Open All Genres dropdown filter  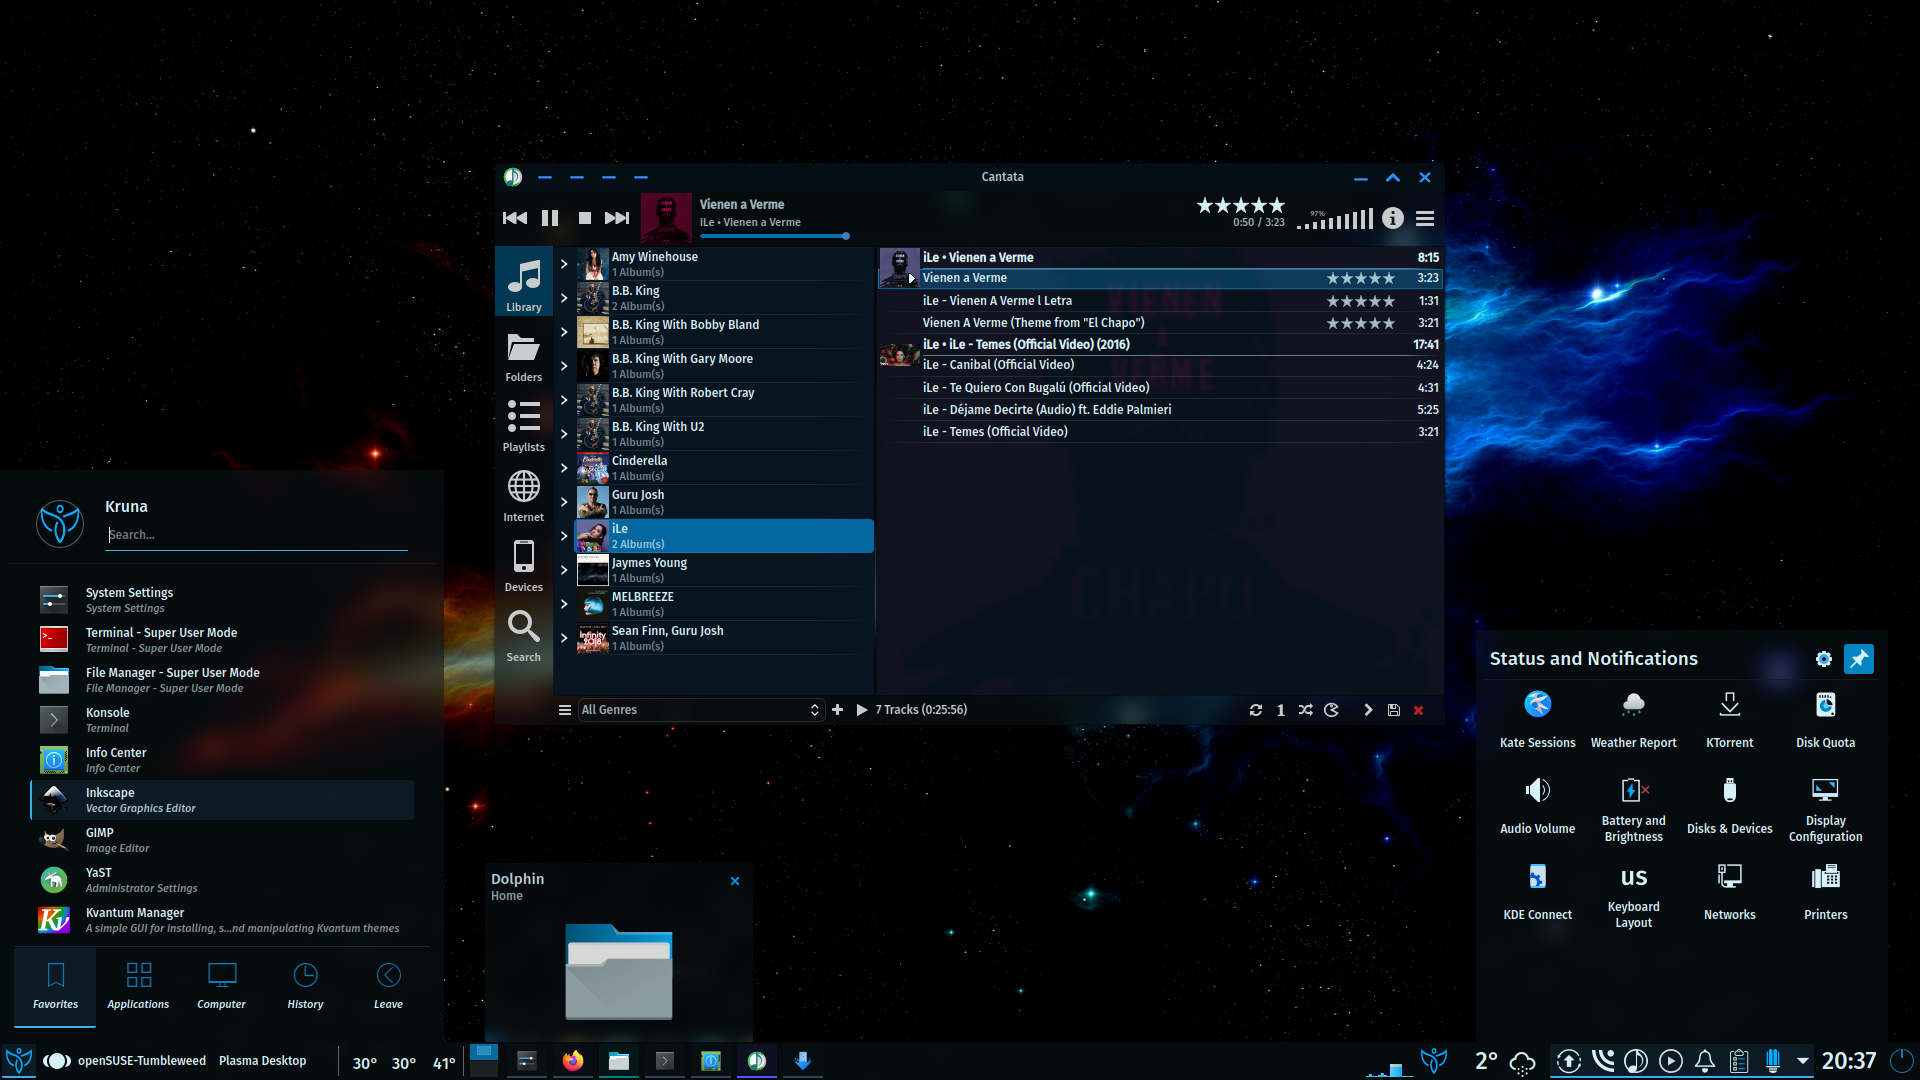(700, 710)
